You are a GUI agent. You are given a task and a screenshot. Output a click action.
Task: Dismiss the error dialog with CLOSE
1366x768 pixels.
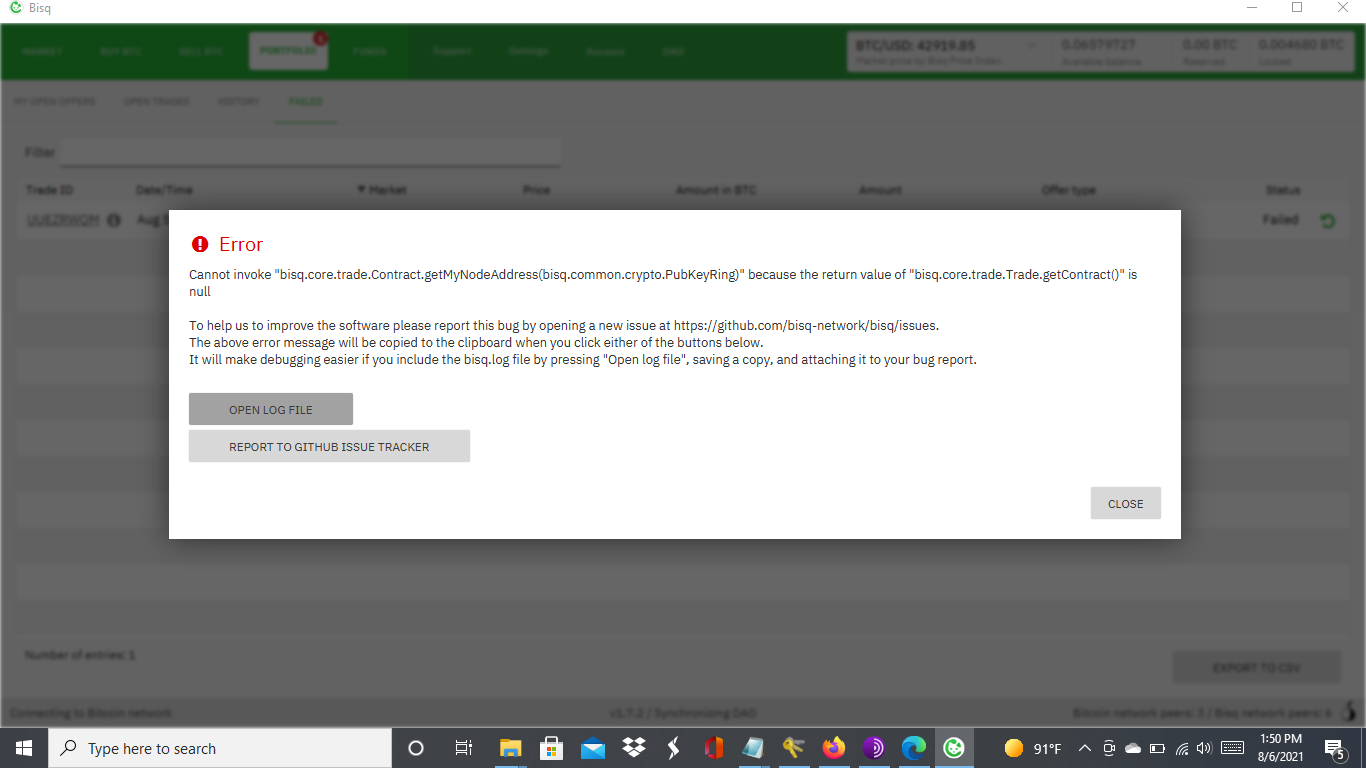(x=1125, y=503)
